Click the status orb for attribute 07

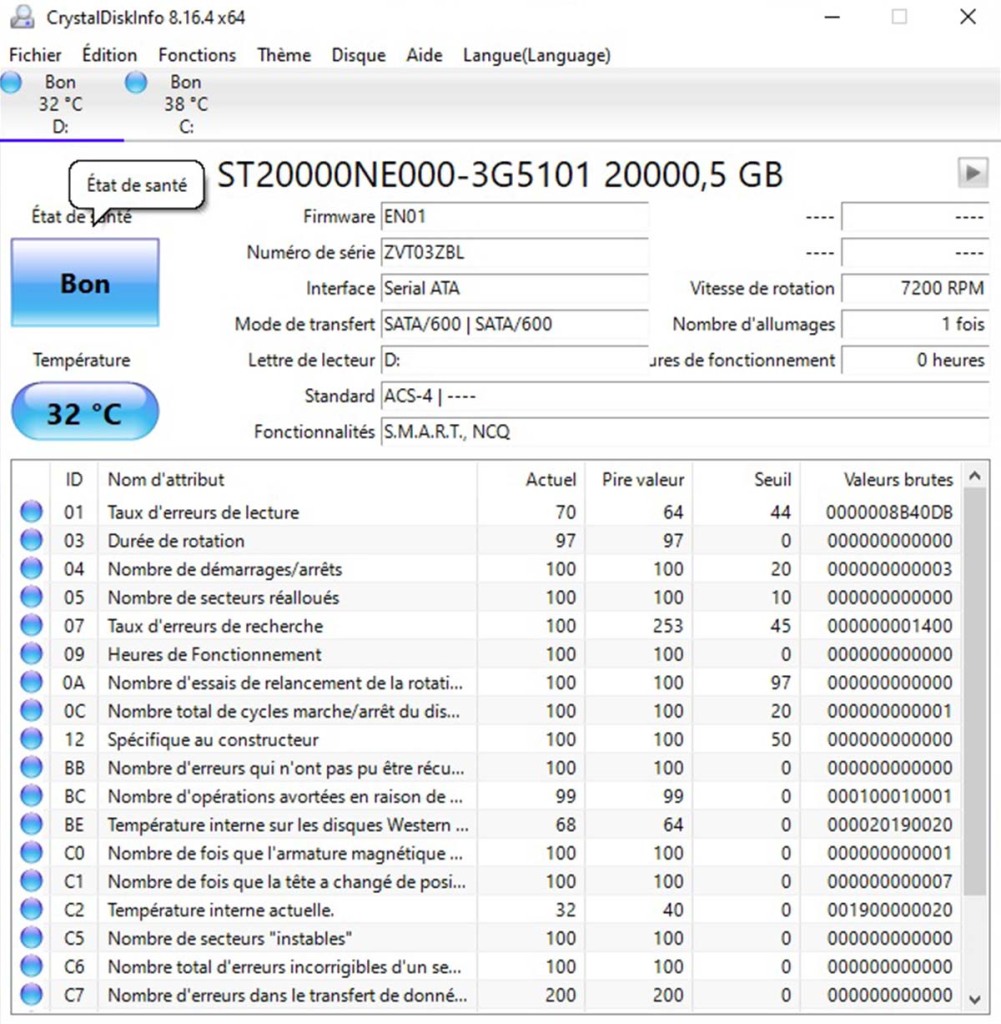click(x=31, y=625)
